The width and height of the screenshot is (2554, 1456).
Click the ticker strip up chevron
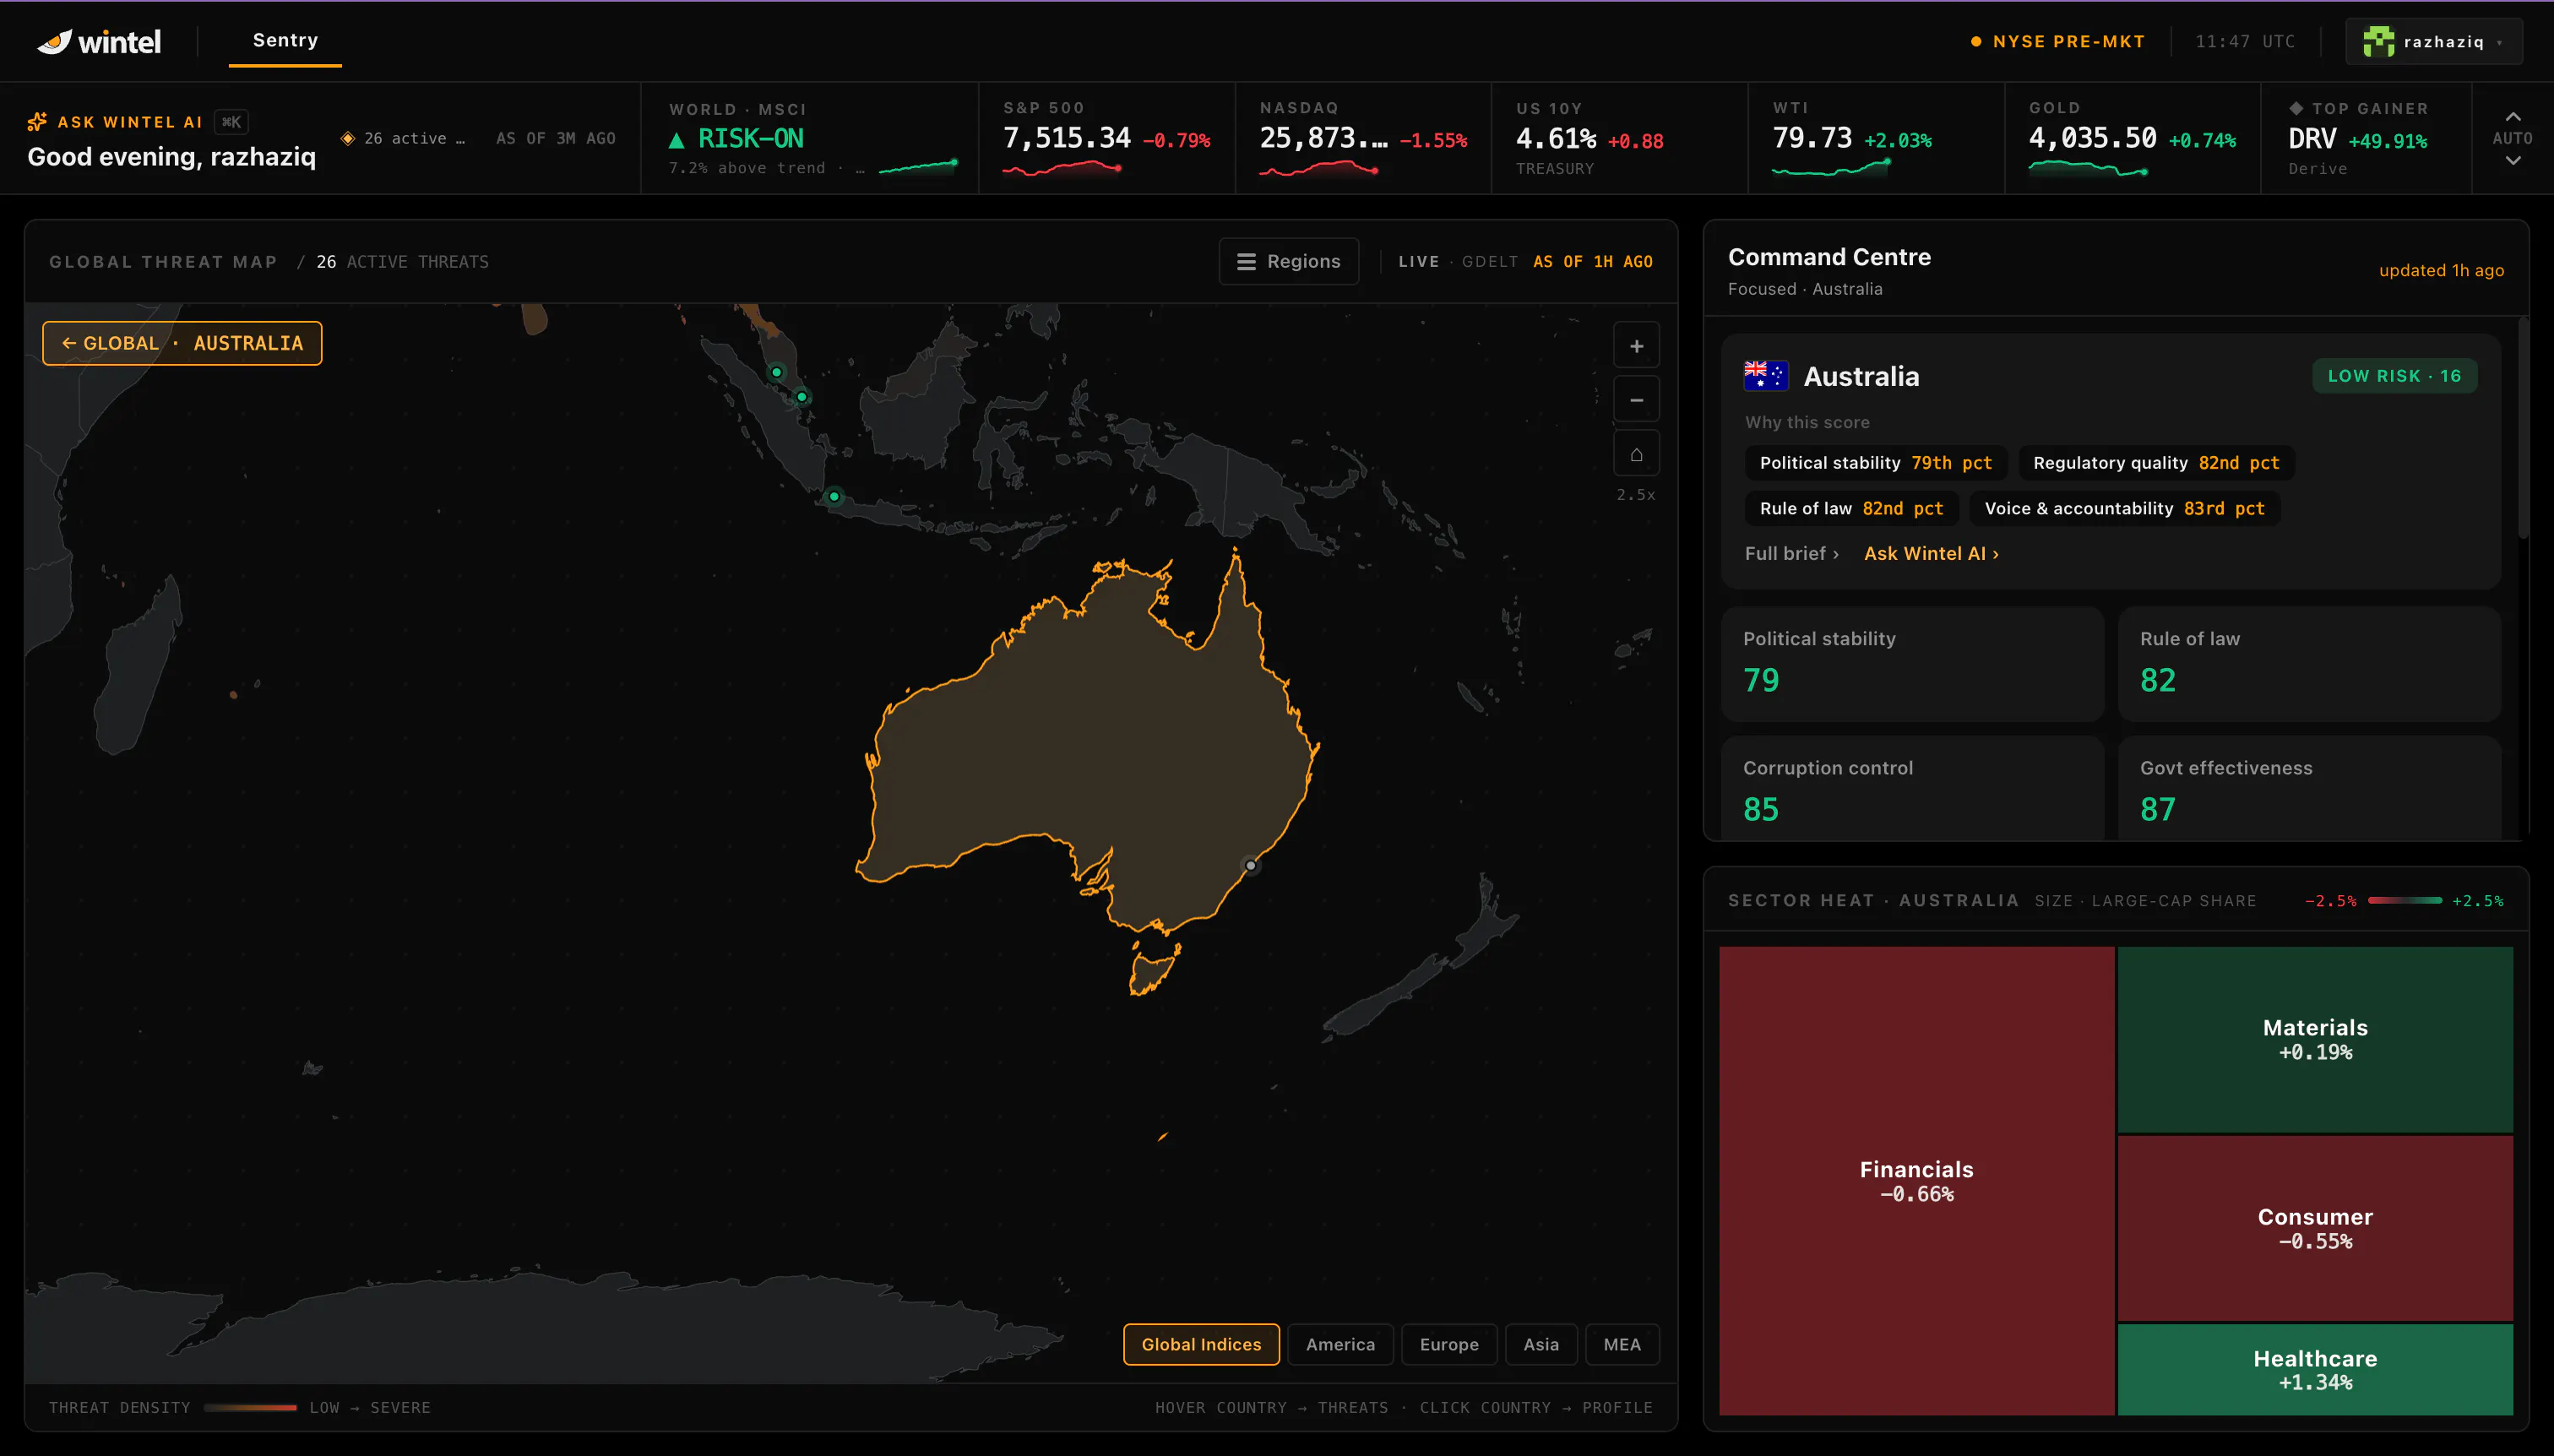click(2512, 116)
